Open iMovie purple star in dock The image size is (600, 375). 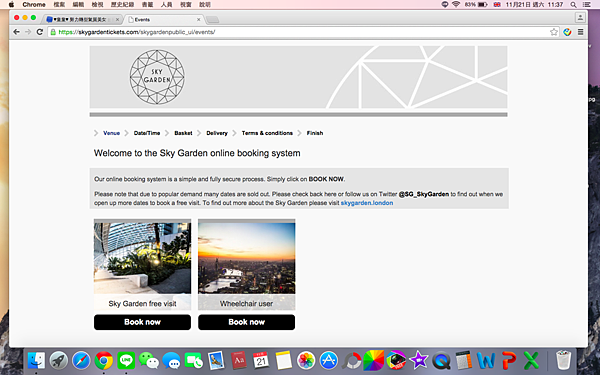[x=419, y=360]
